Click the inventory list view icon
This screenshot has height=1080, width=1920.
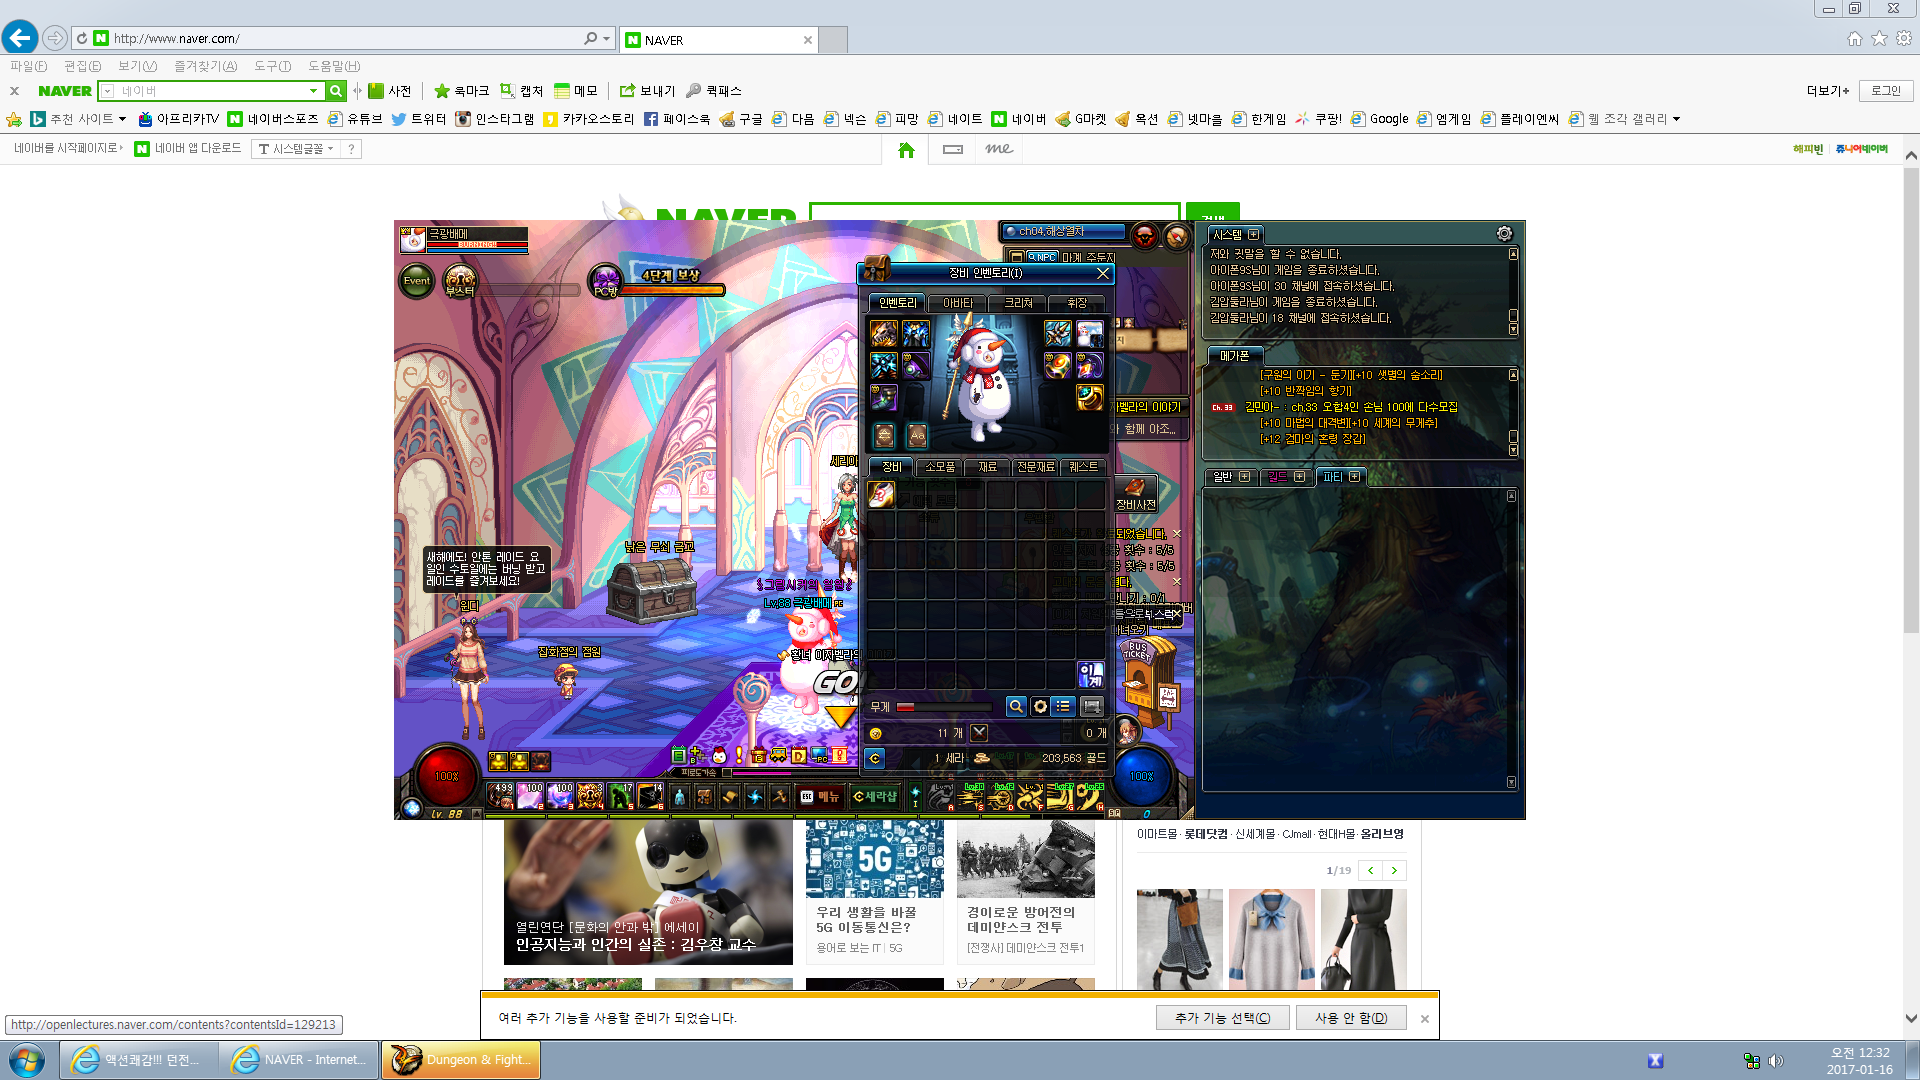tap(1064, 706)
